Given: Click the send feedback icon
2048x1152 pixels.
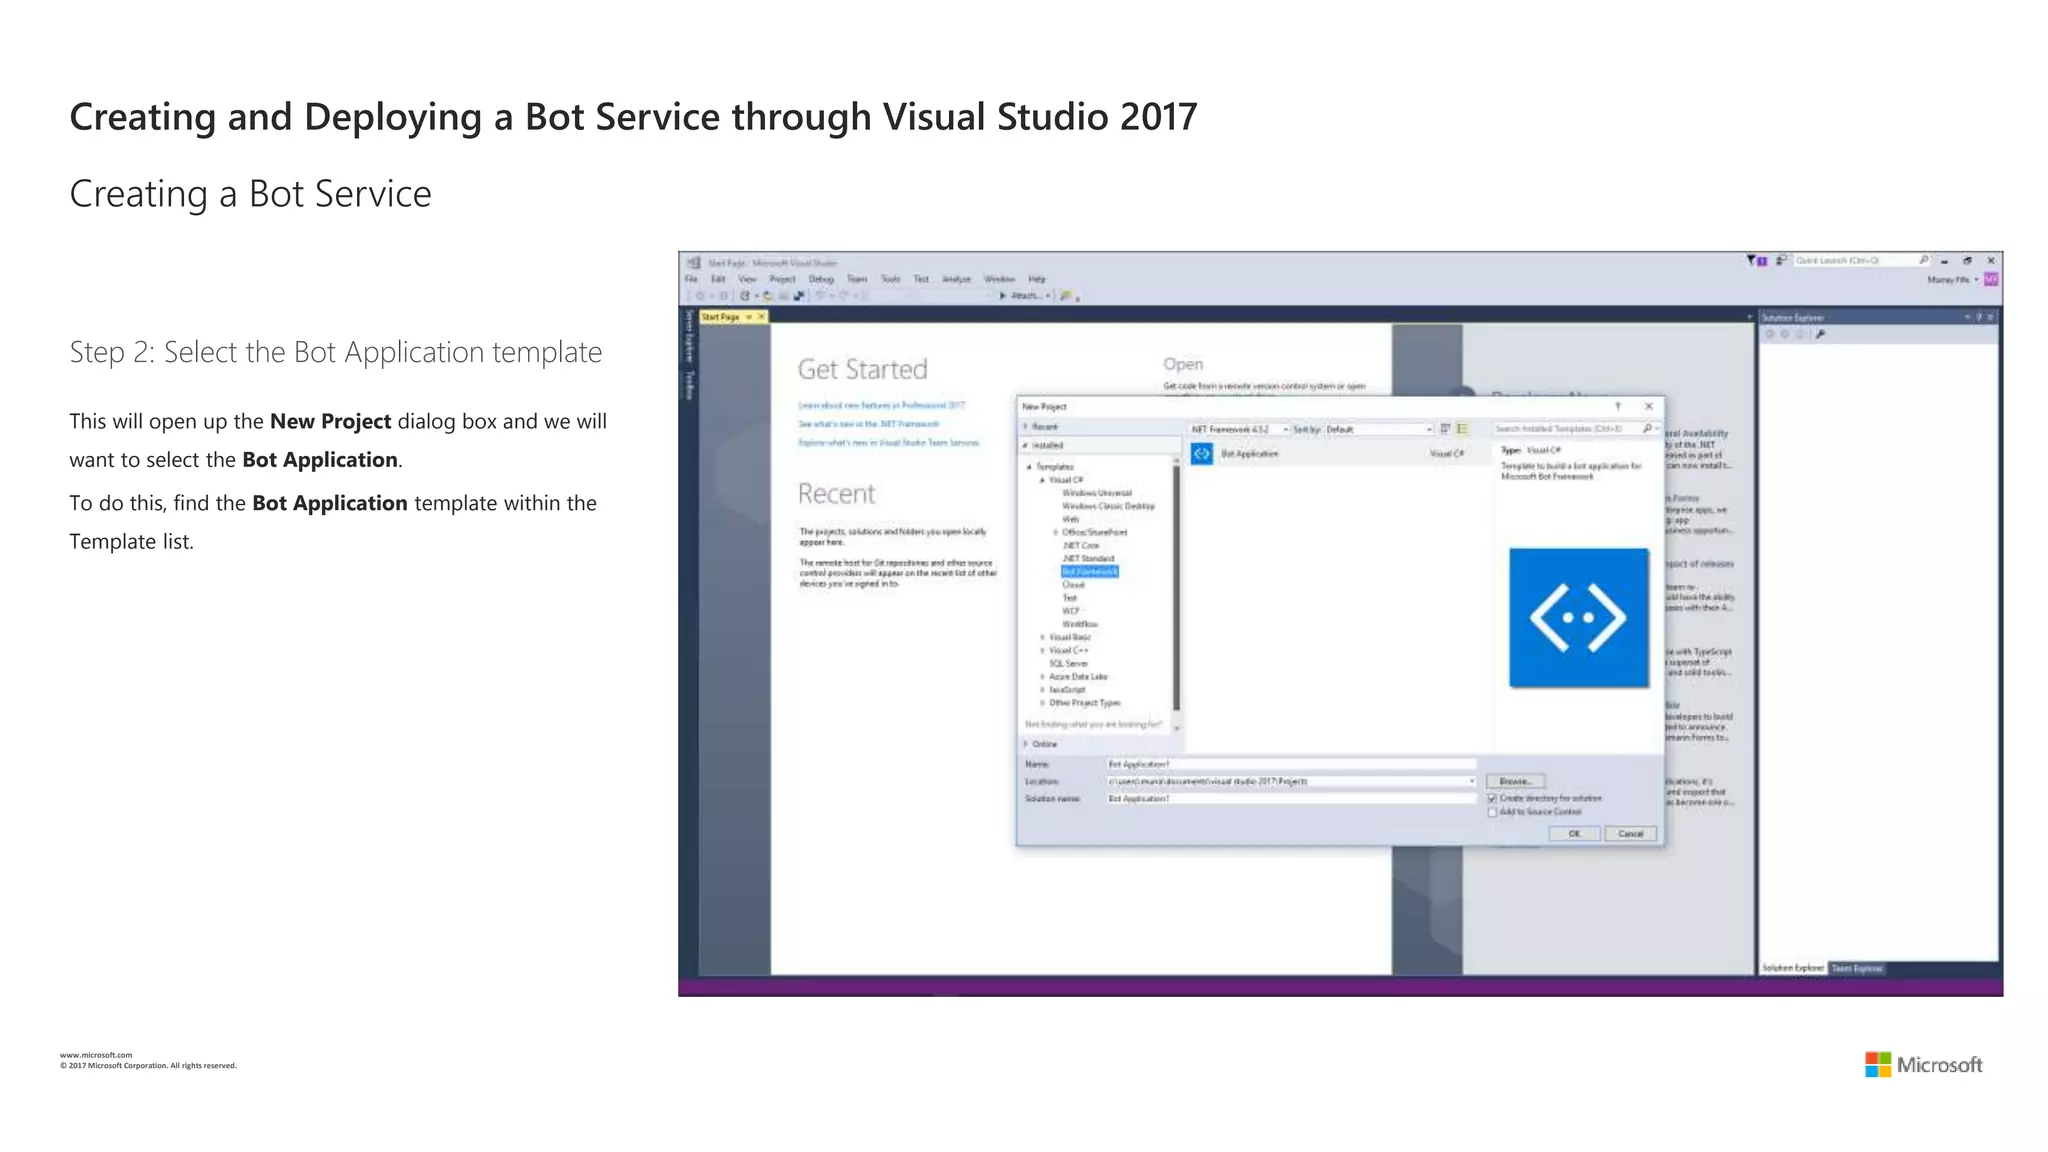Looking at the screenshot, I should click(1781, 260).
